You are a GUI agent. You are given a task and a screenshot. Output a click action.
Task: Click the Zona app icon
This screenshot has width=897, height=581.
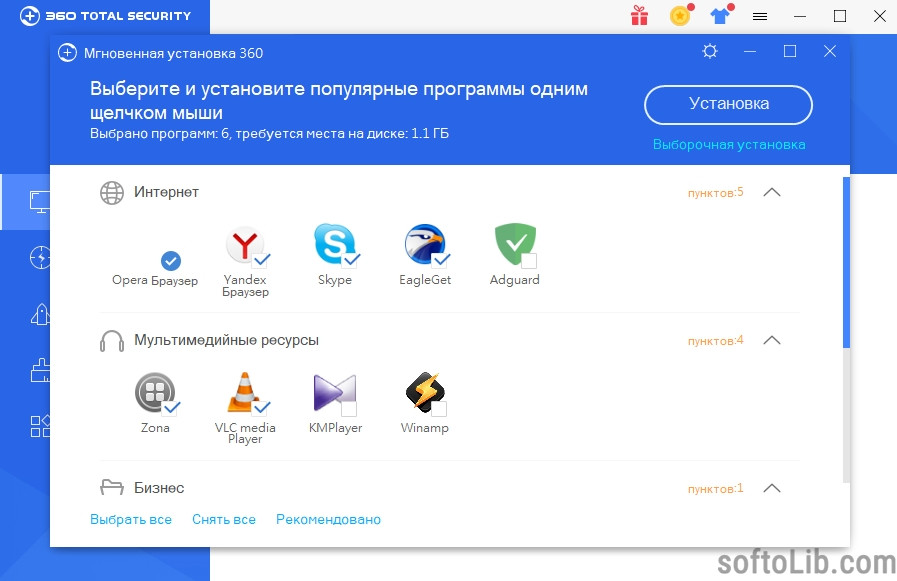(x=155, y=392)
